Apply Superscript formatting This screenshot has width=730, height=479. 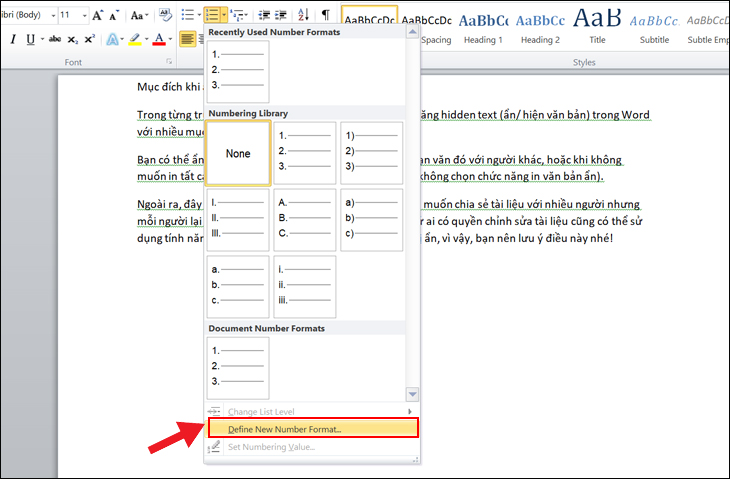(89, 40)
